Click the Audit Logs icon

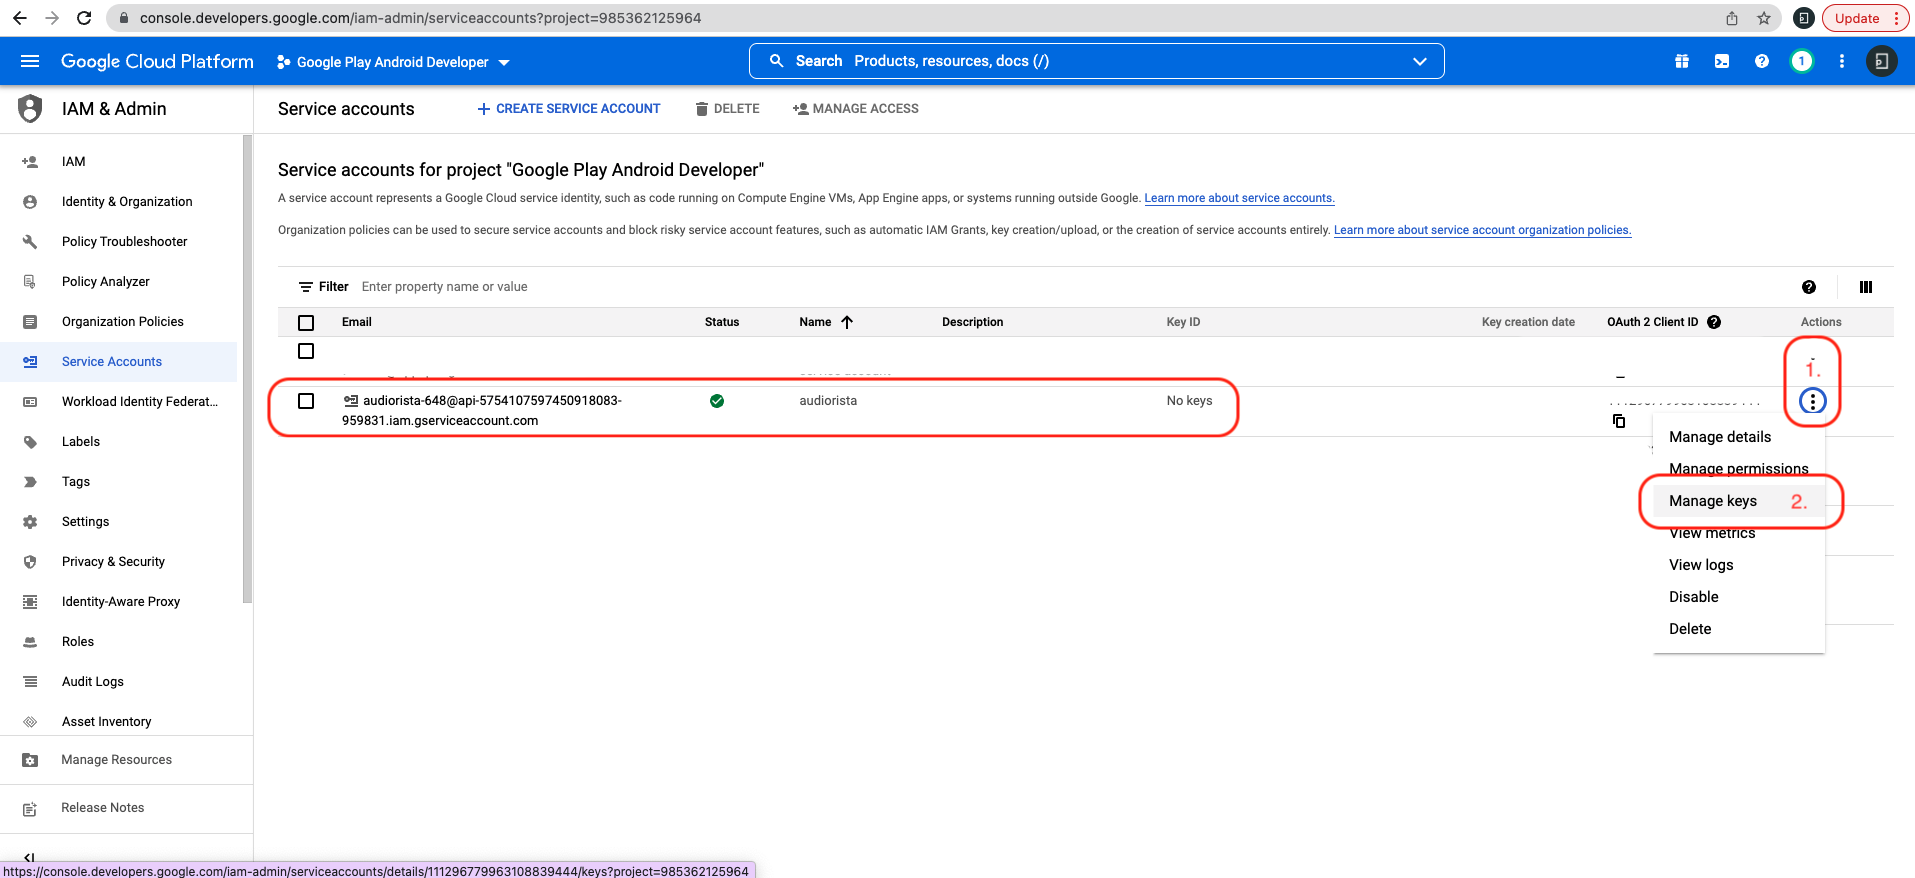point(30,681)
